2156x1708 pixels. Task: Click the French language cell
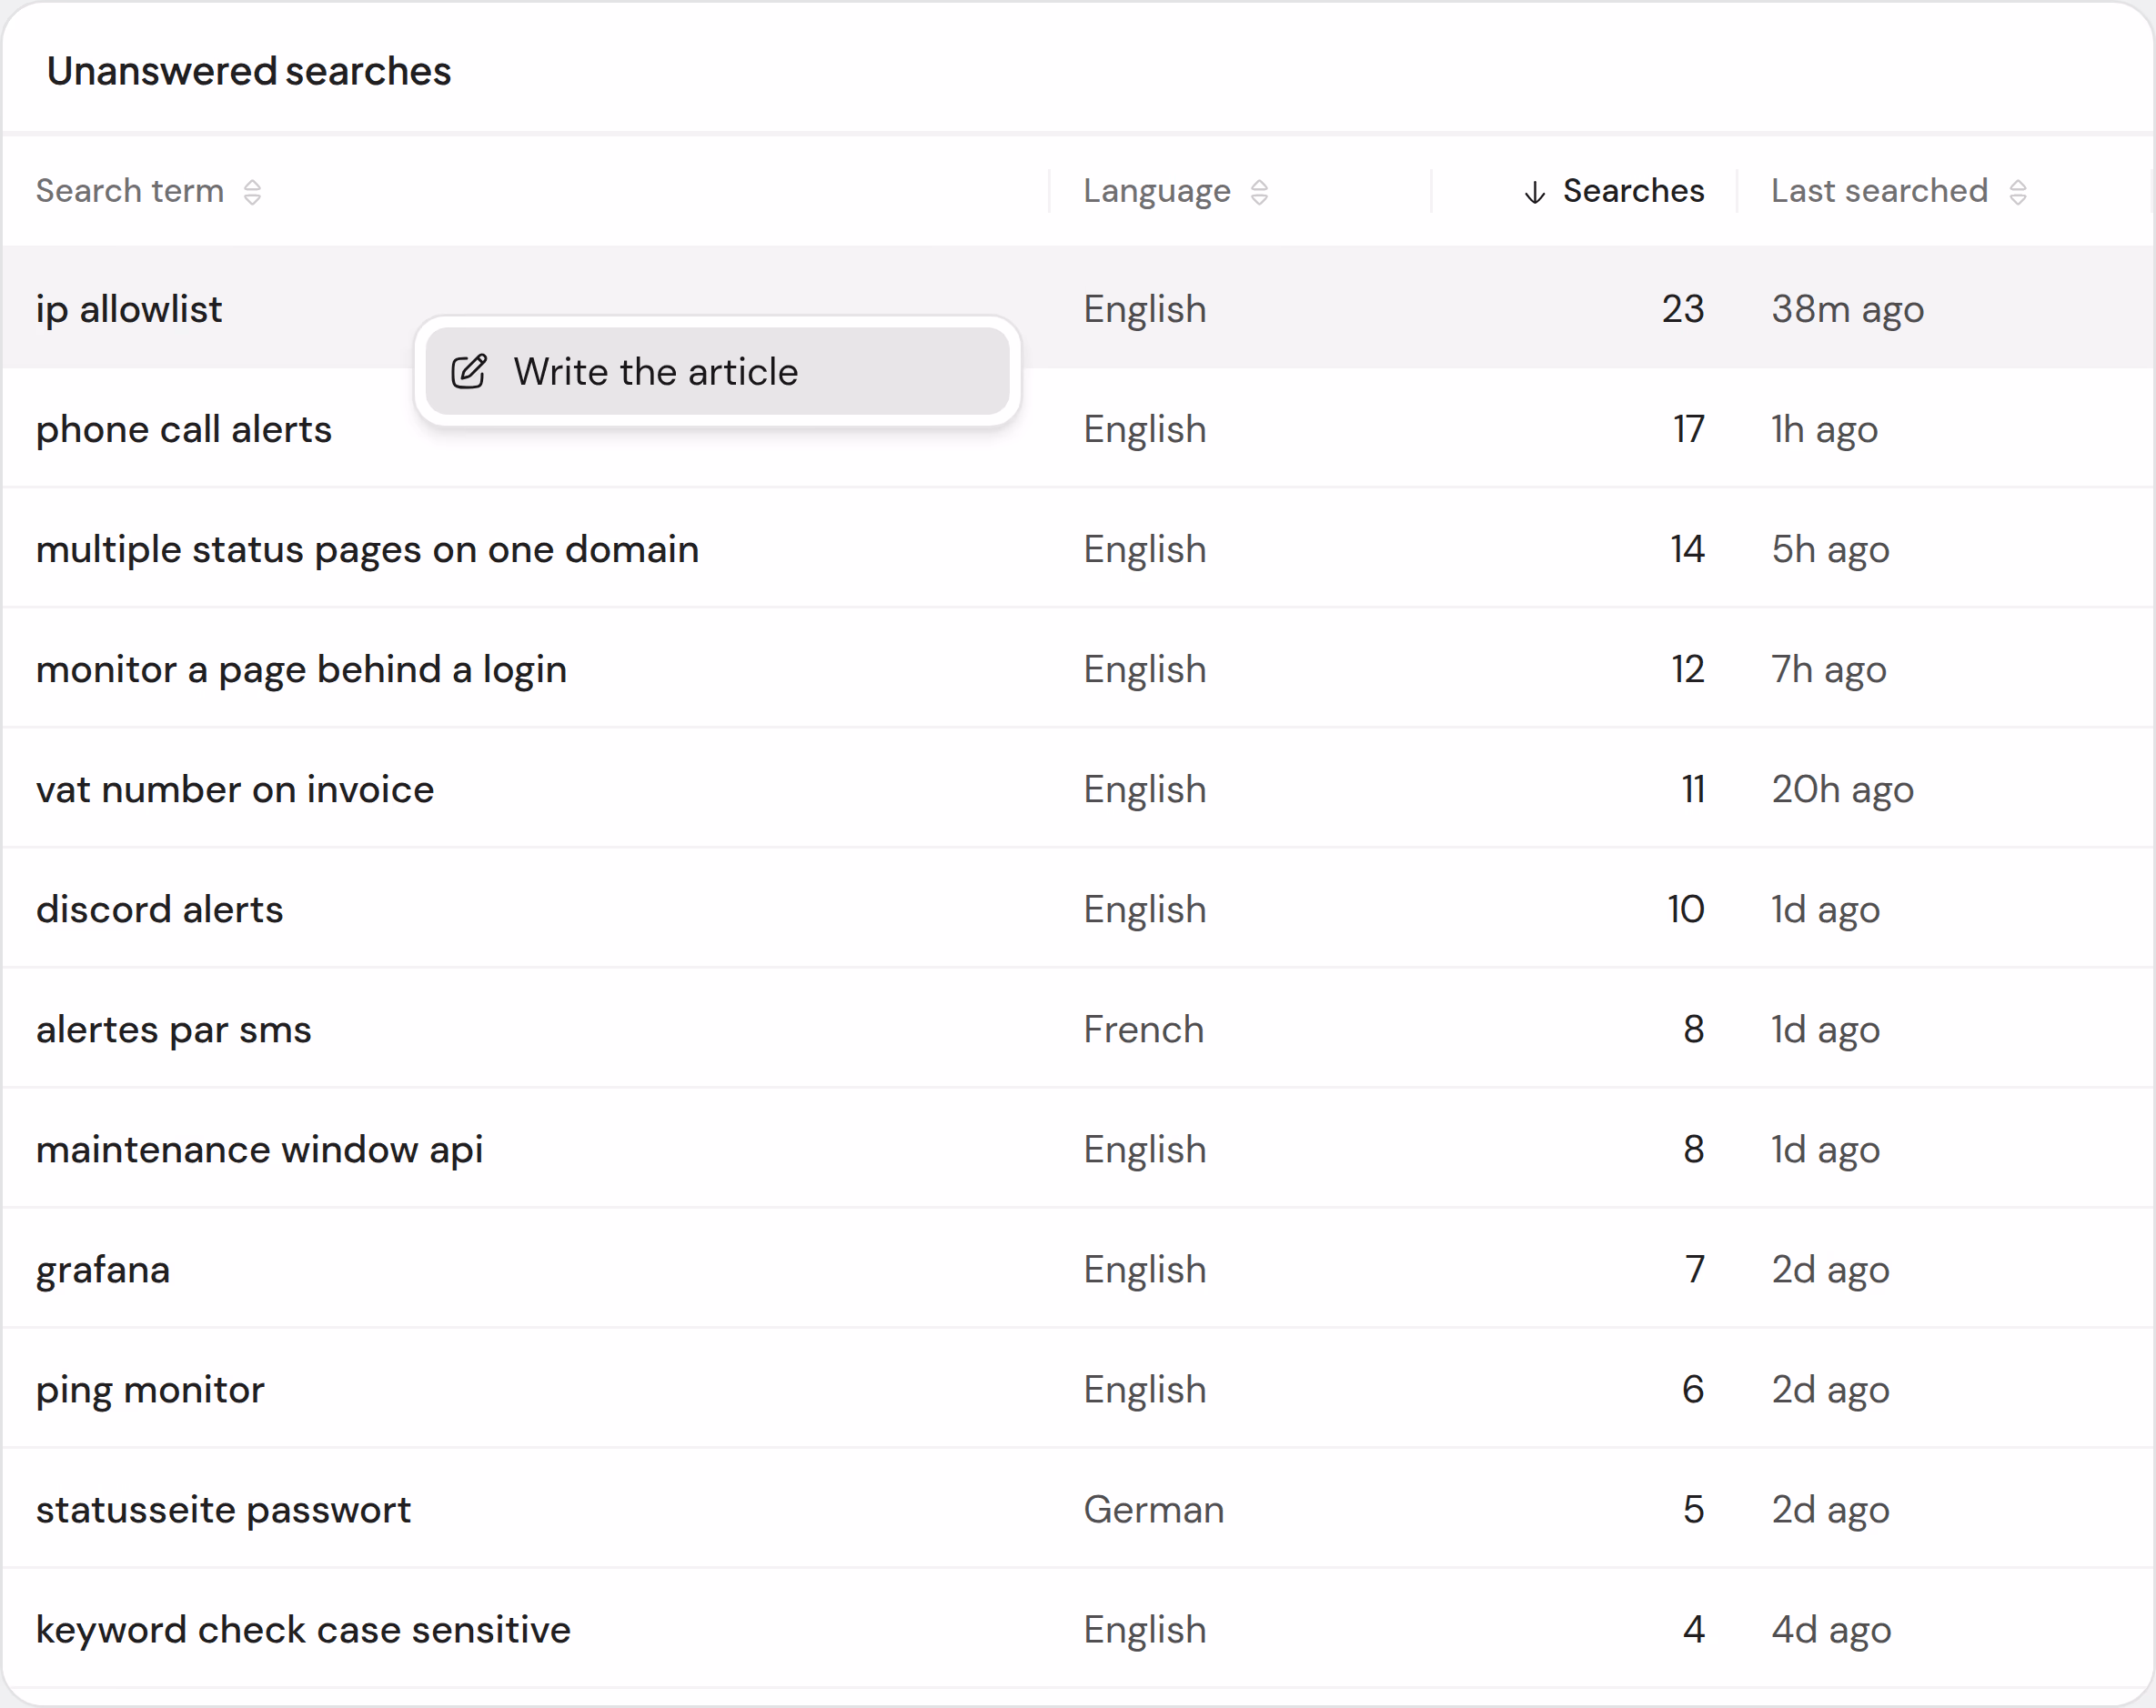pos(1144,1029)
